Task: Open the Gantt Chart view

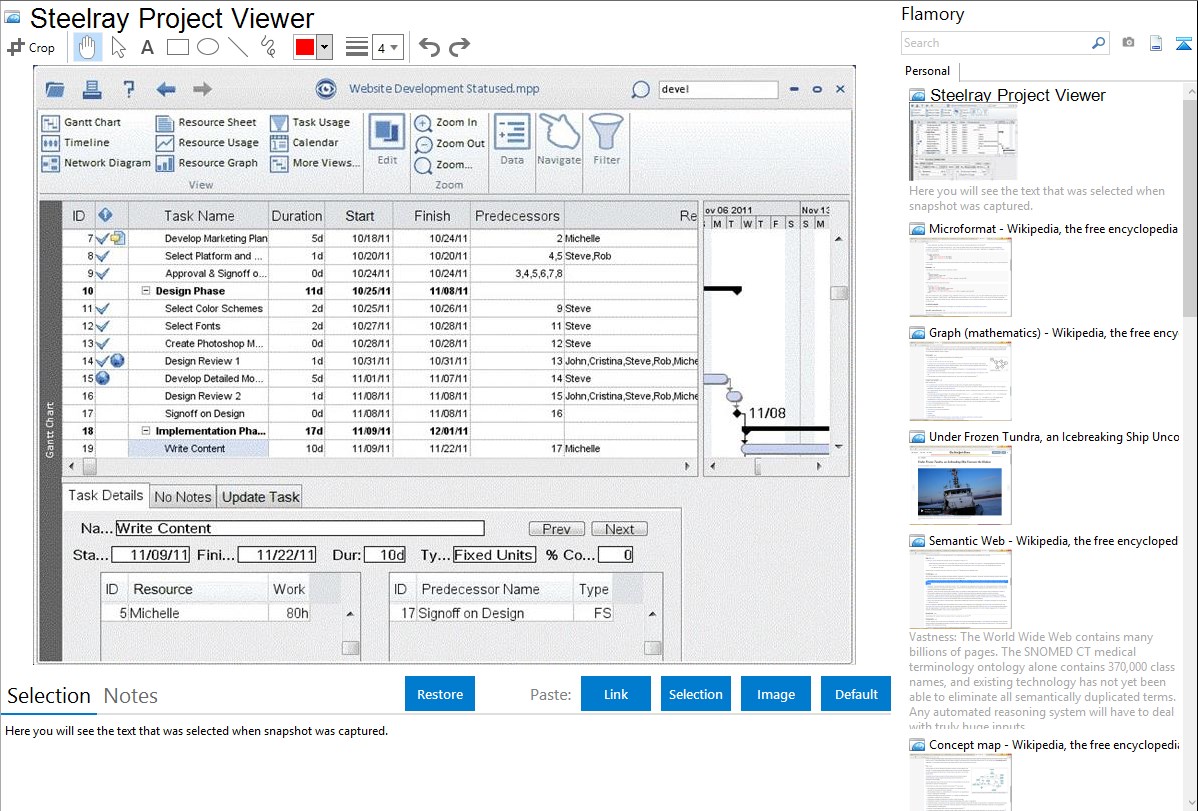Action: [82, 122]
